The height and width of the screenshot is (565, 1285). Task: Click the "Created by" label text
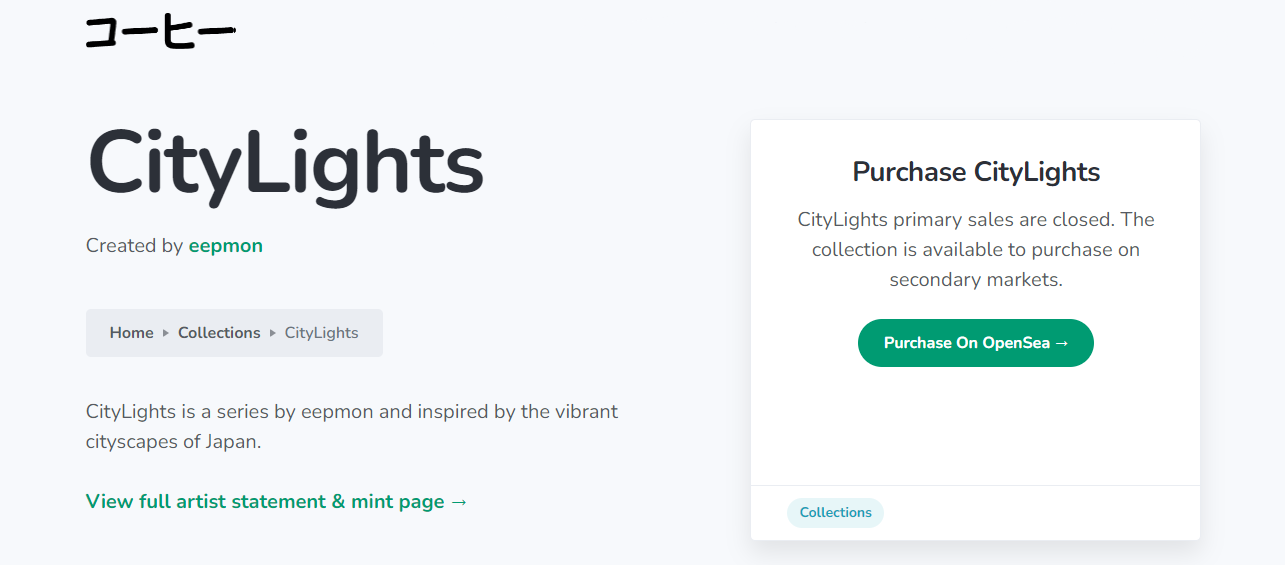pos(134,246)
